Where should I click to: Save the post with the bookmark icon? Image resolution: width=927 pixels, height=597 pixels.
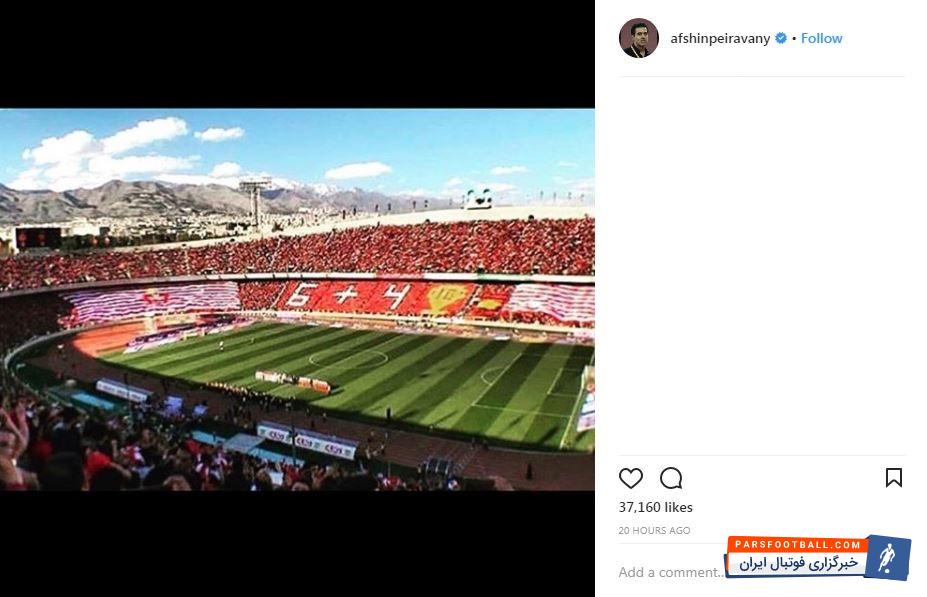point(893,478)
